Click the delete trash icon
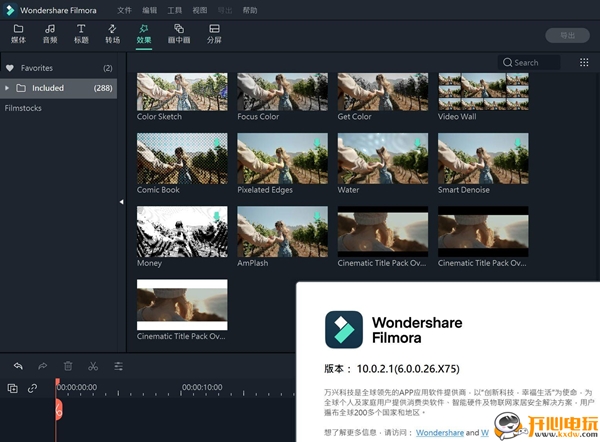Image resolution: width=600 pixels, height=442 pixels. click(68, 366)
